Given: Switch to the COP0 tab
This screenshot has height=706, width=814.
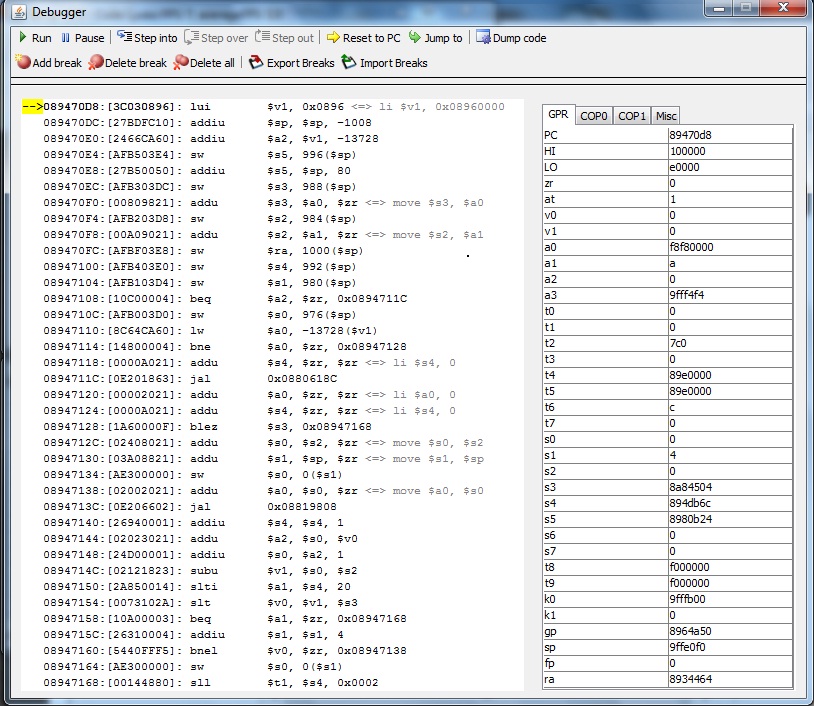Looking at the screenshot, I should (594, 116).
